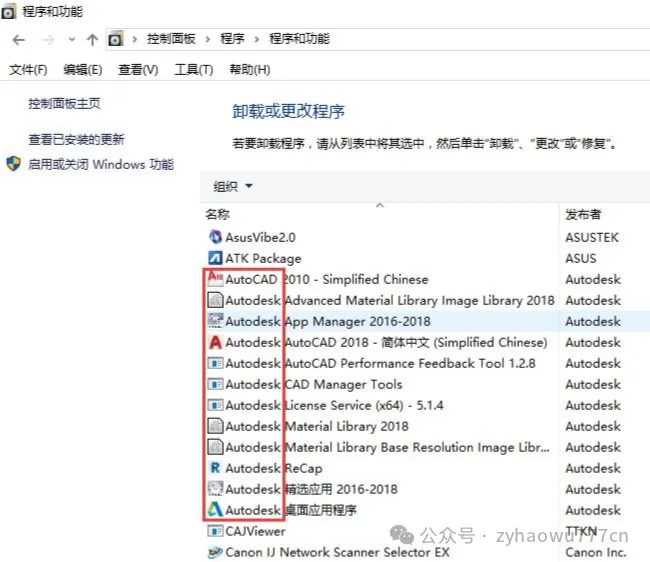Screen dimensions: 650x562
Task: Click the red AutoCAD 2018 icon
Action: tap(215, 342)
